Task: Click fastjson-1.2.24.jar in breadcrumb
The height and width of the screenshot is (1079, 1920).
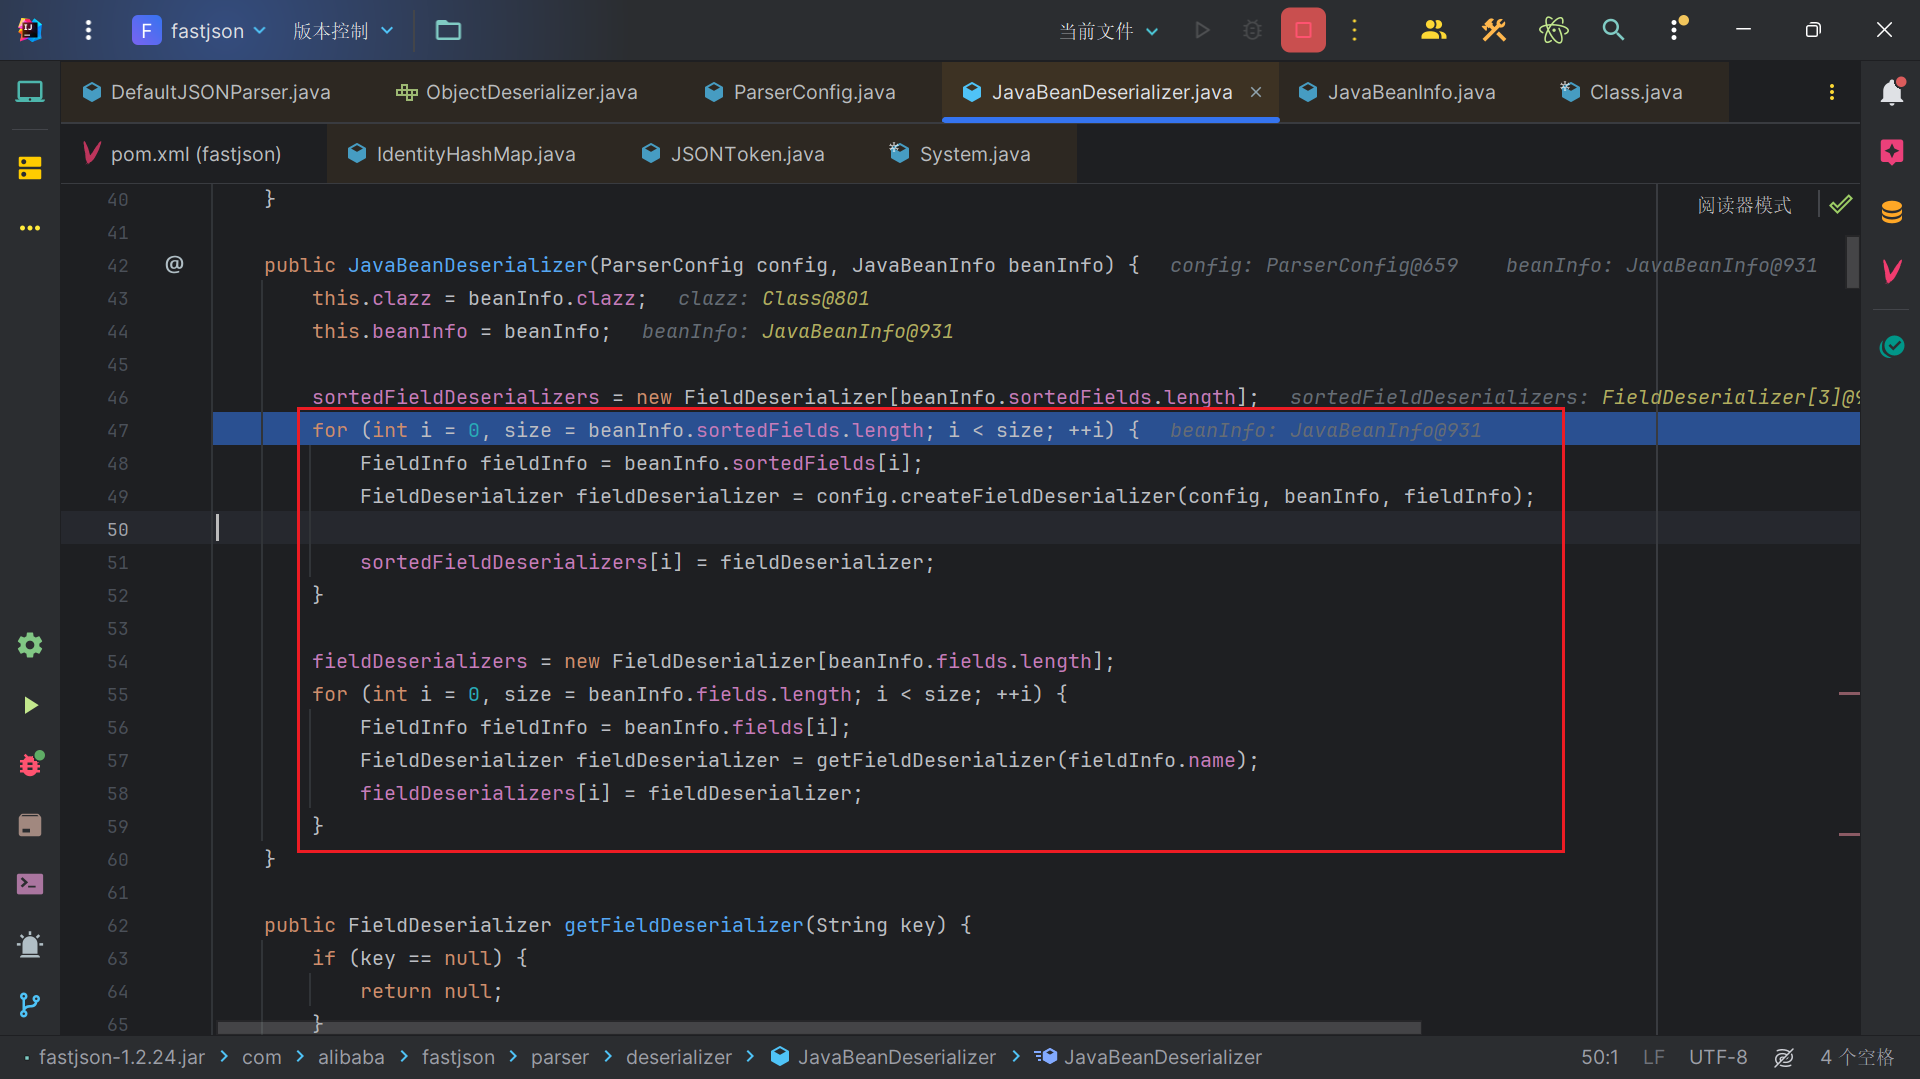Action: click(x=122, y=1057)
